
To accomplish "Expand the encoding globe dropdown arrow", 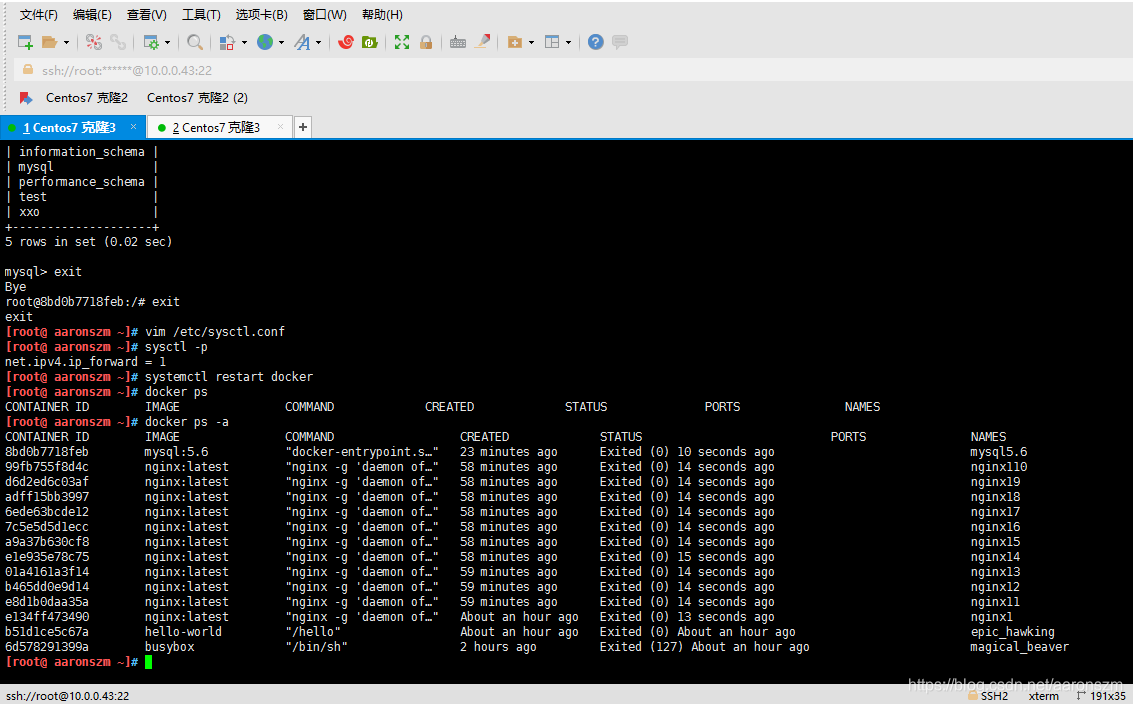I will coord(282,43).
